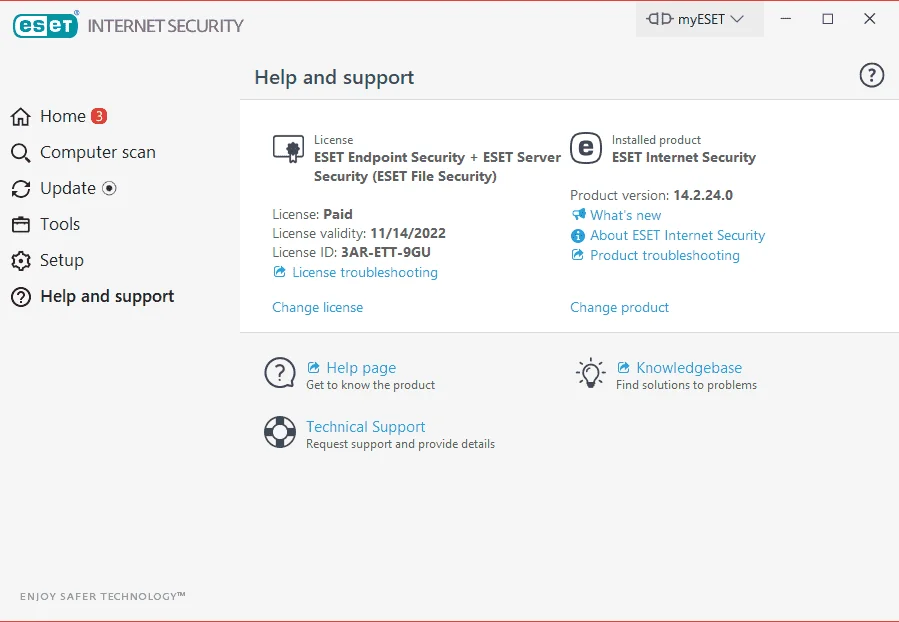Click the ESET logo in header
Image resolution: width=899 pixels, height=622 pixels.
pyautogui.click(x=46, y=25)
